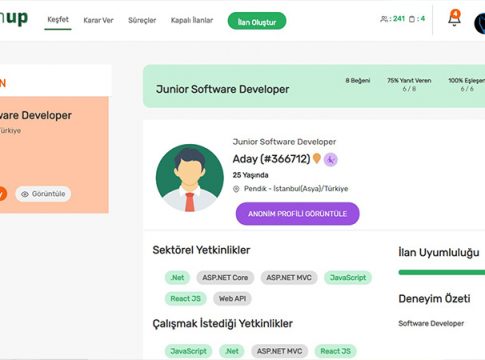Click the Pendik - İstanbul(Asya)/Türkiye location text

(296, 189)
